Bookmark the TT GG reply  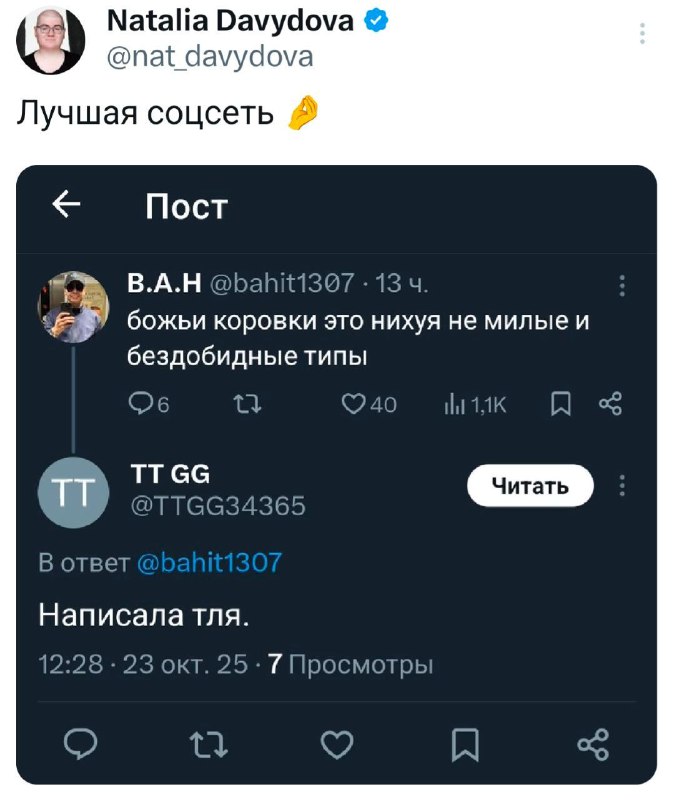[x=465, y=744]
